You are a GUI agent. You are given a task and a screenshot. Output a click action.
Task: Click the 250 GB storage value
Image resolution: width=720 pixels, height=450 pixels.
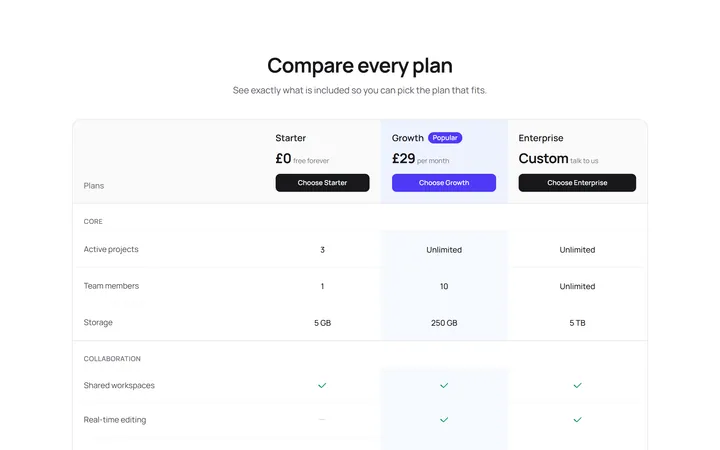tap(444, 323)
